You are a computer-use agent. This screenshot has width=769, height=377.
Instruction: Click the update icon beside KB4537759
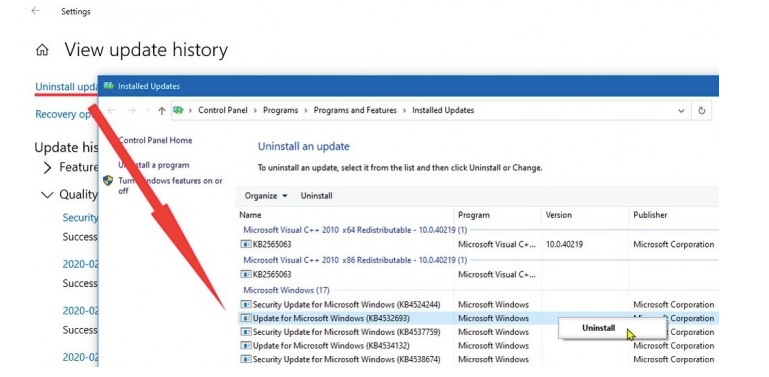coord(246,332)
